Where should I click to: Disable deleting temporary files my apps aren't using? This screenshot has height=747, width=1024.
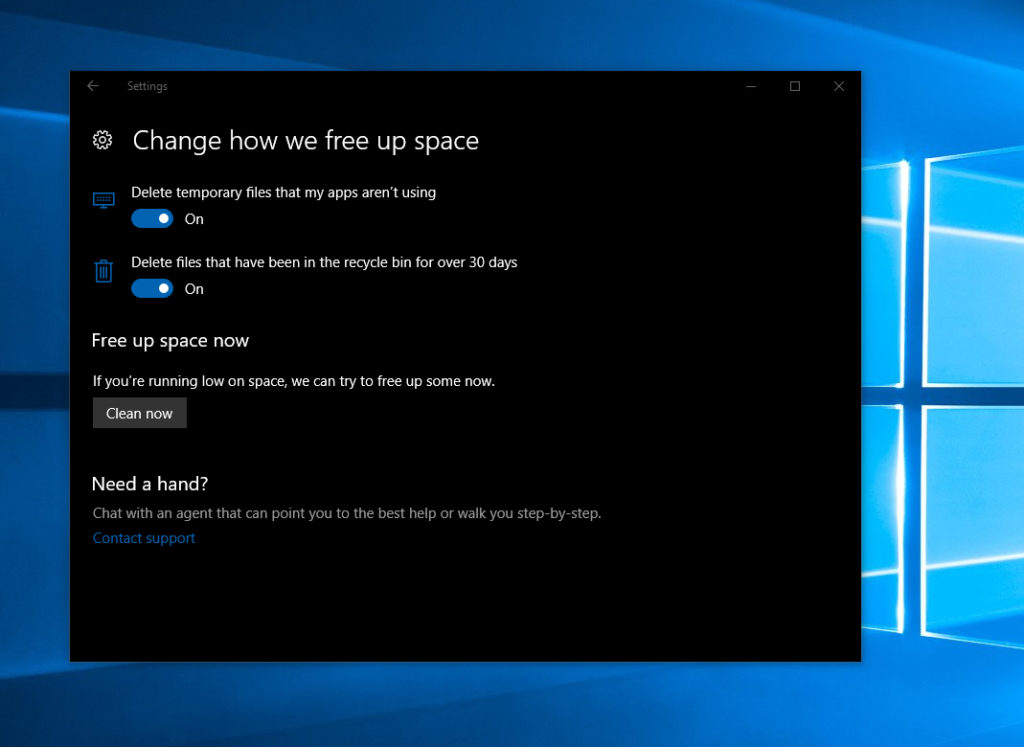tap(152, 218)
